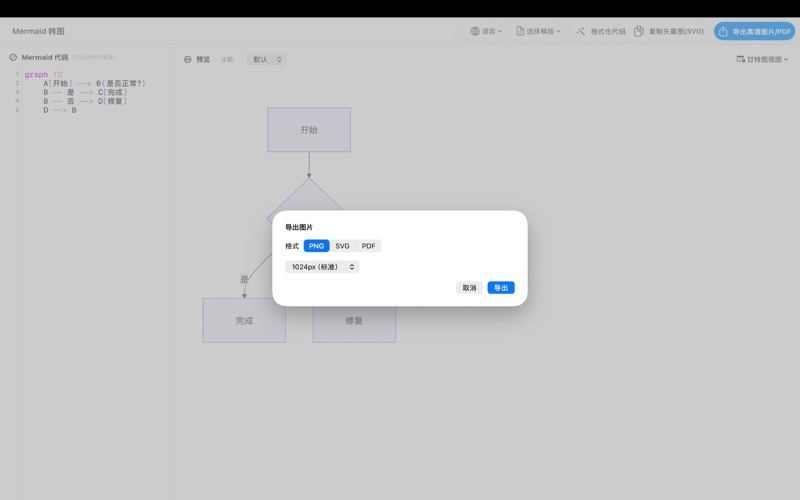Select the 开始 node in the diagram
Image resolution: width=800 pixels, height=500 pixels.
tap(309, 130)
